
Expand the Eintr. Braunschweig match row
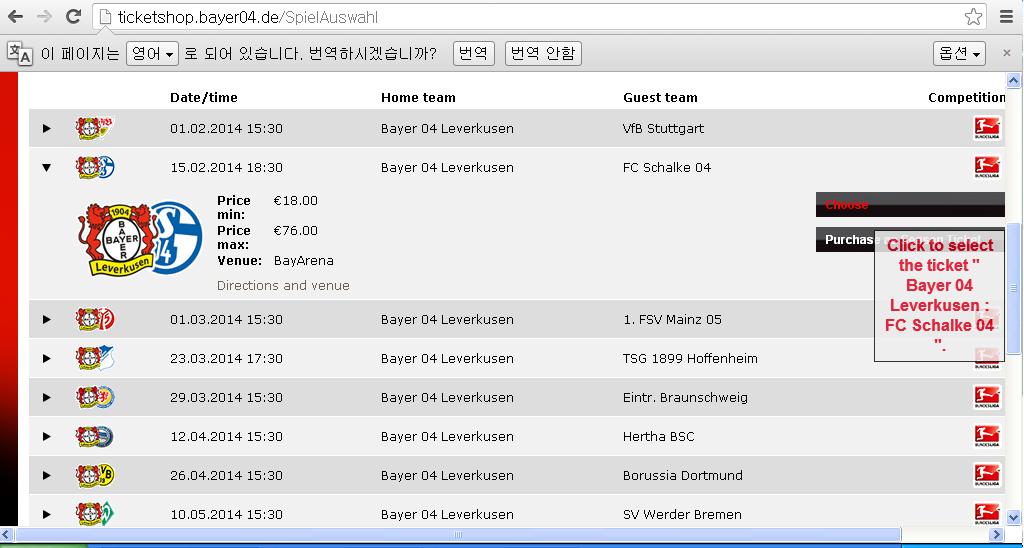[x=46, y=397]
